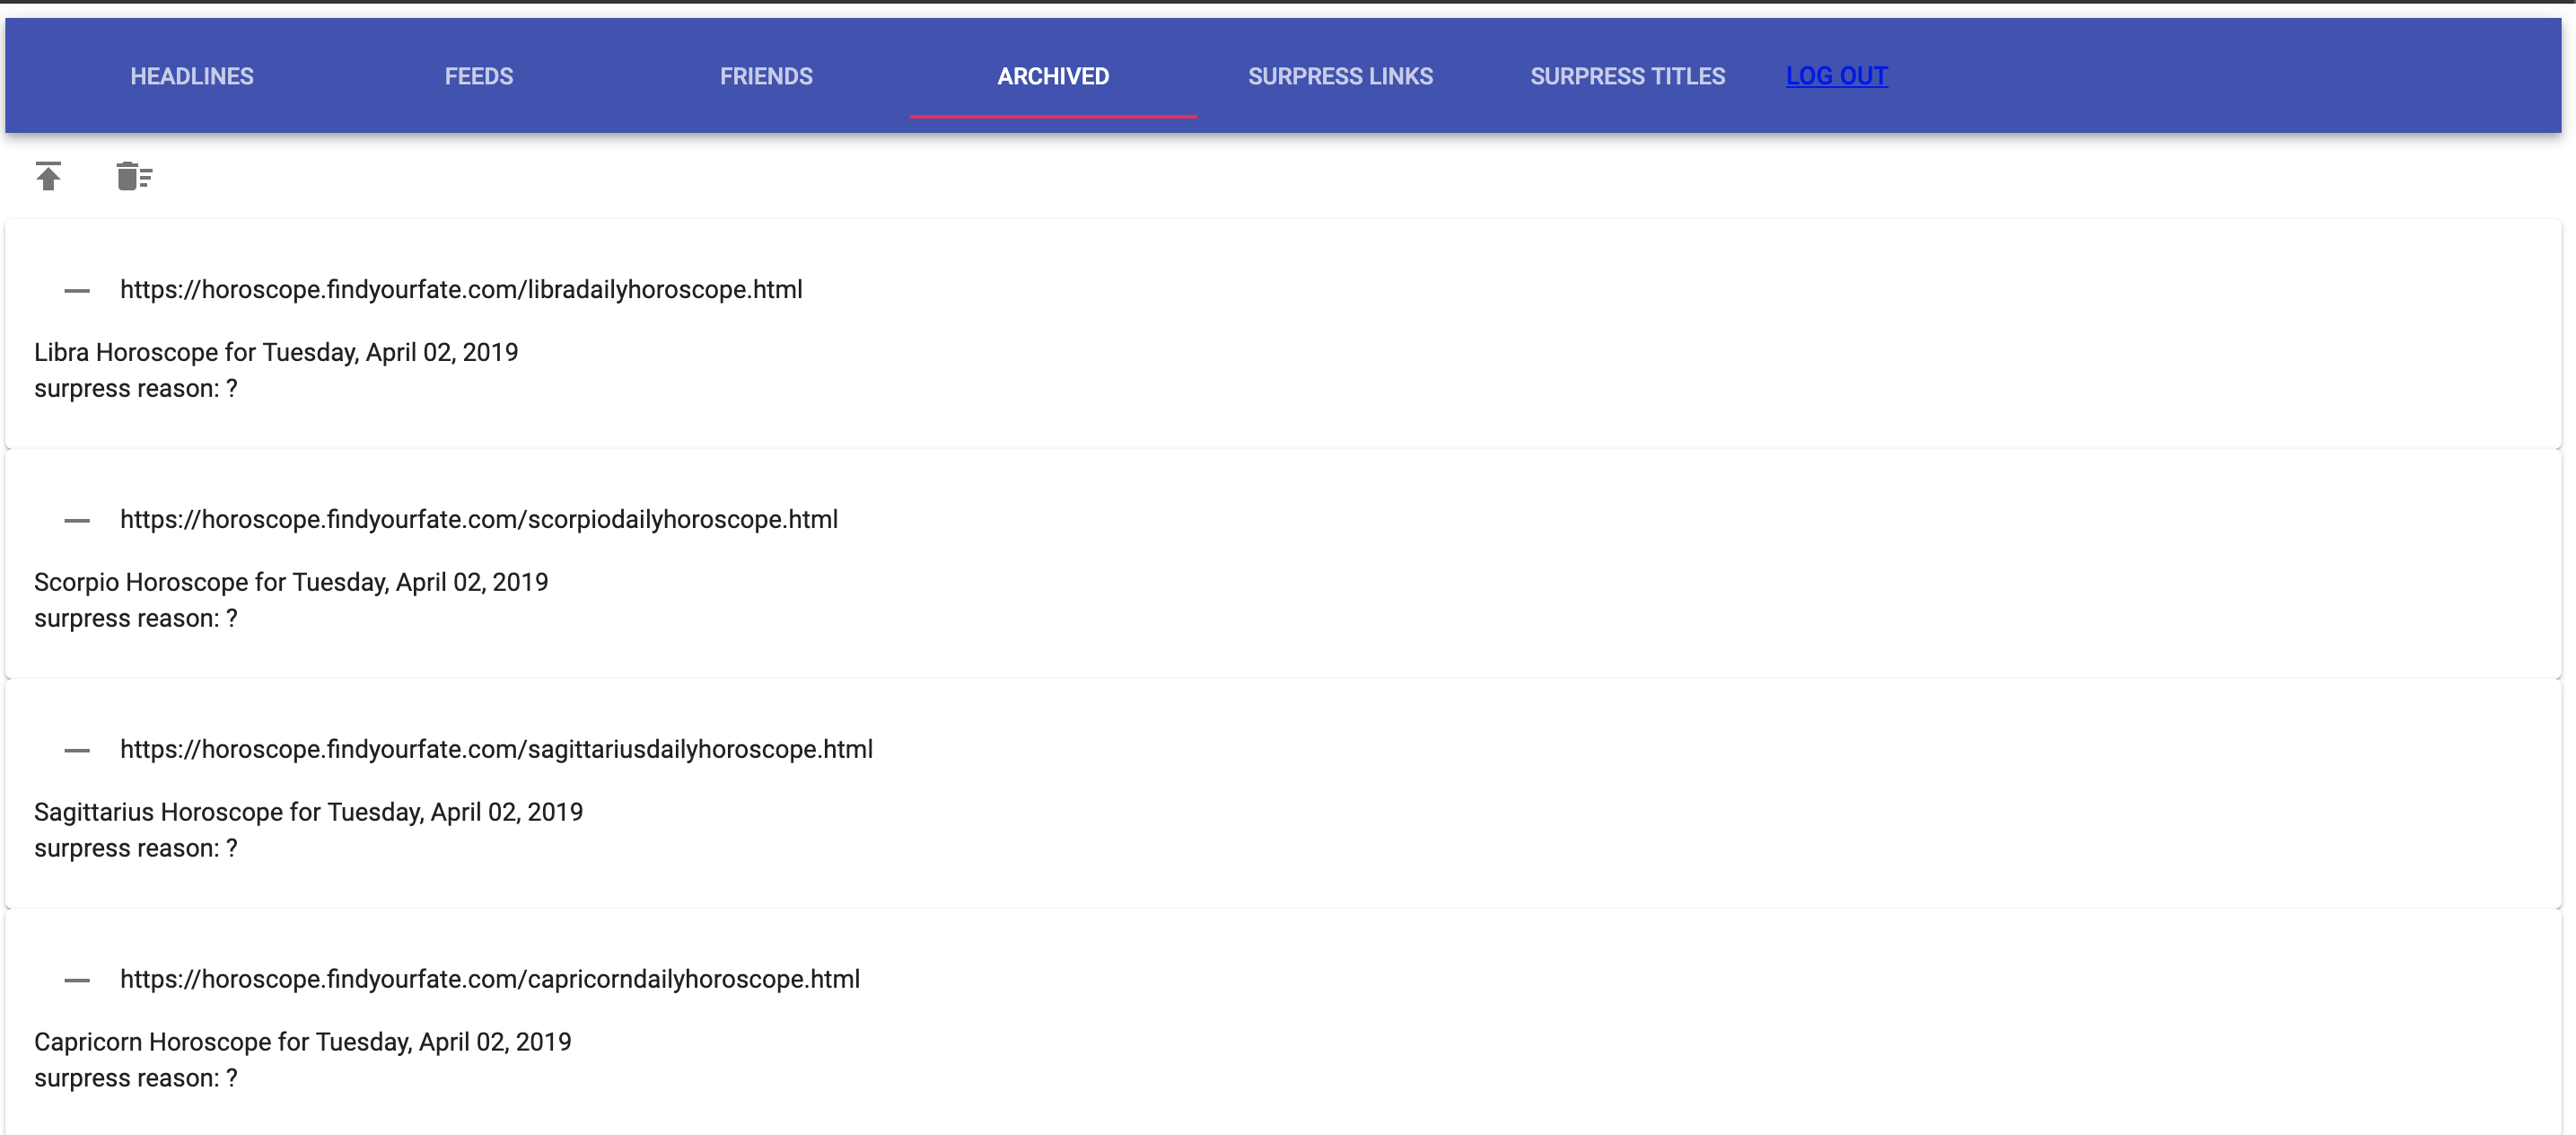Click the delete sweep trash icon
This screenshot has height=1135, width=2576.
pos(134,177)
